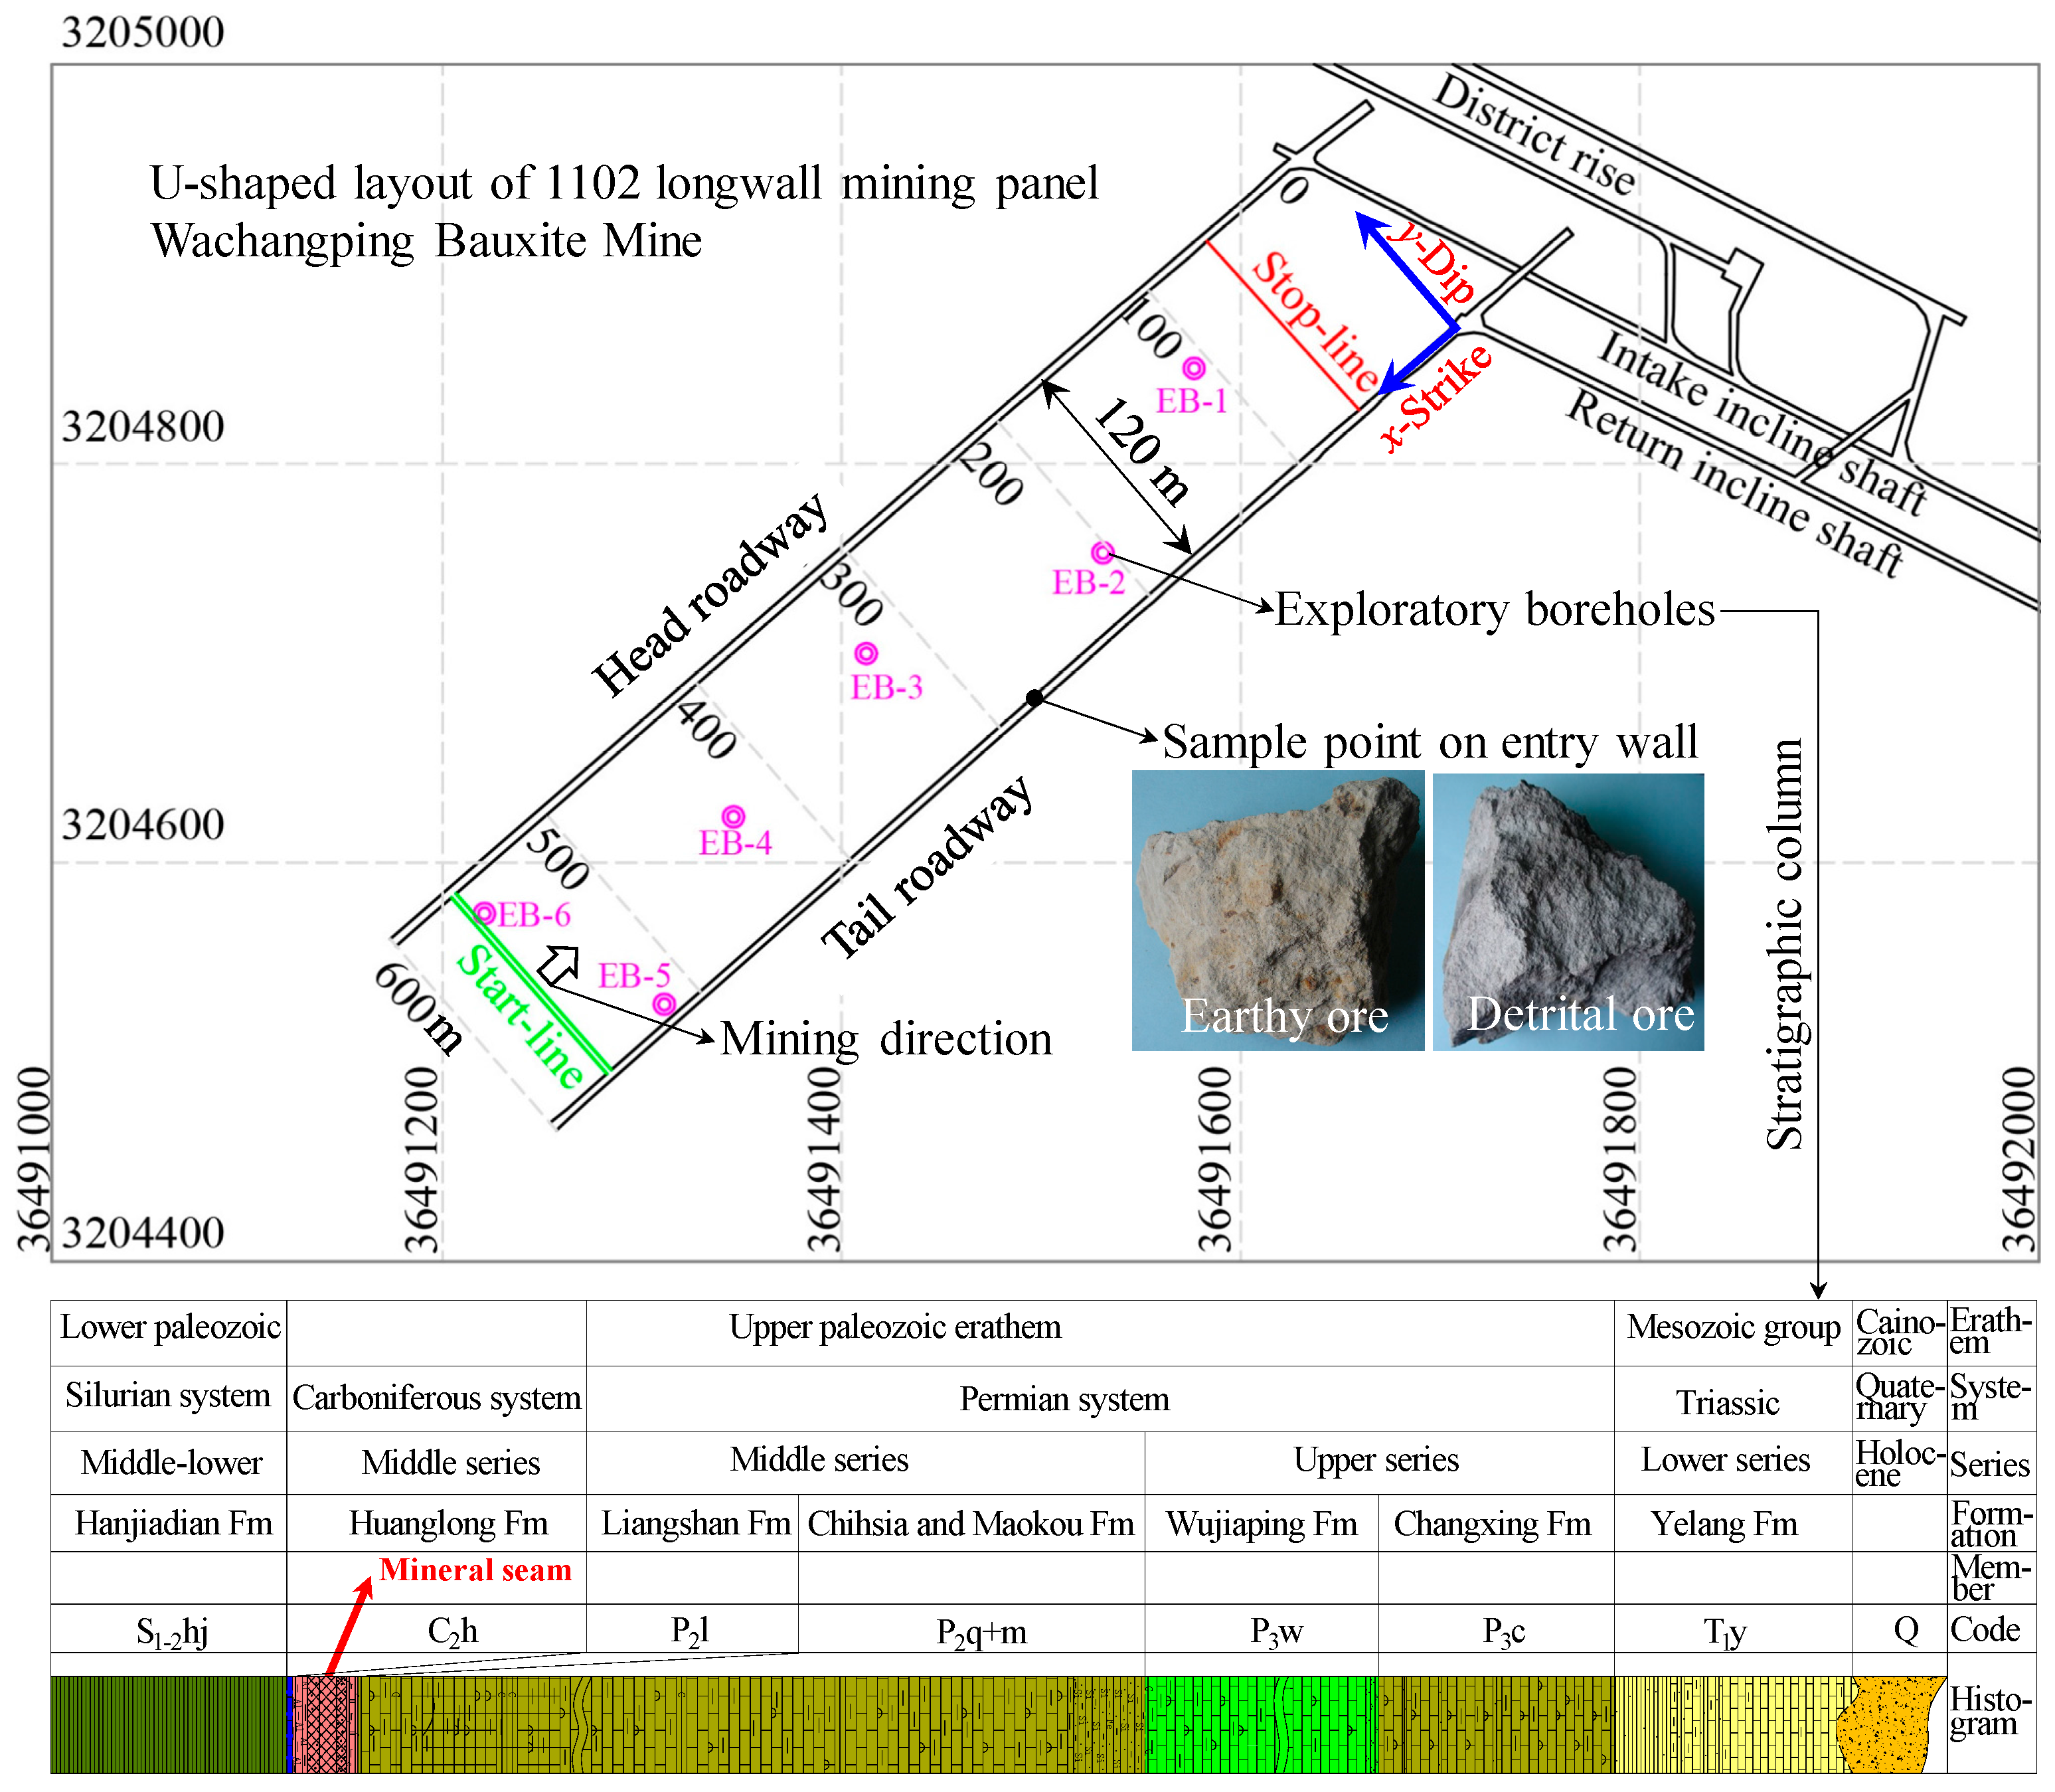Click the red Mineral seam arrow
This screenshot has width=2055, height=1792.
[x=349, y=1626]
